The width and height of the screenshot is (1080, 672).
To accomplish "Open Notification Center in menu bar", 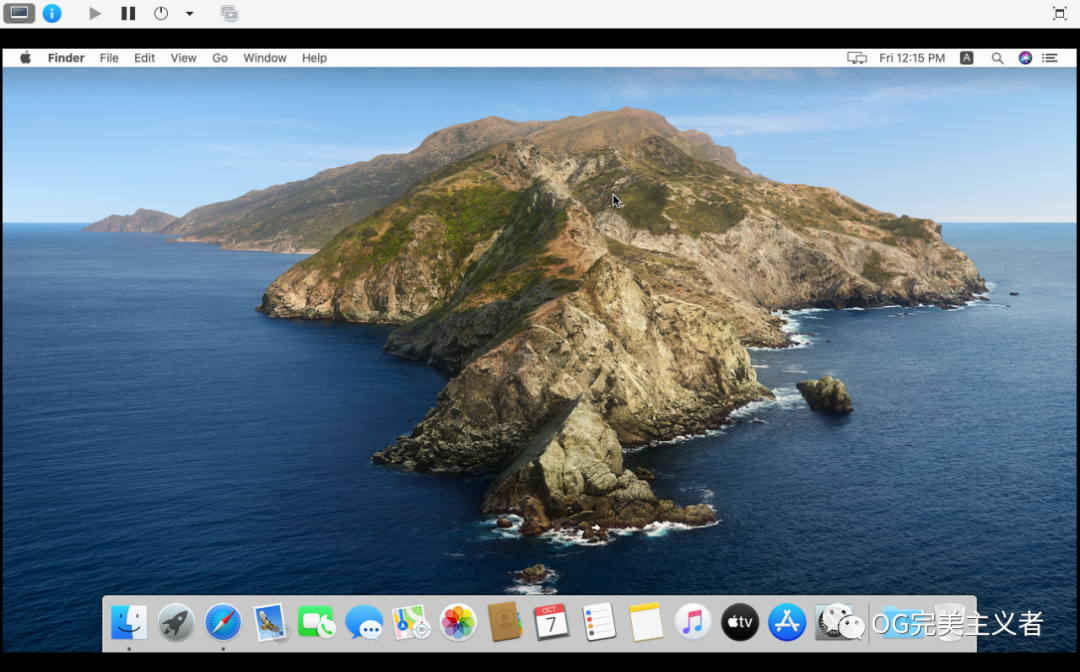I will tap(1049, 58).
